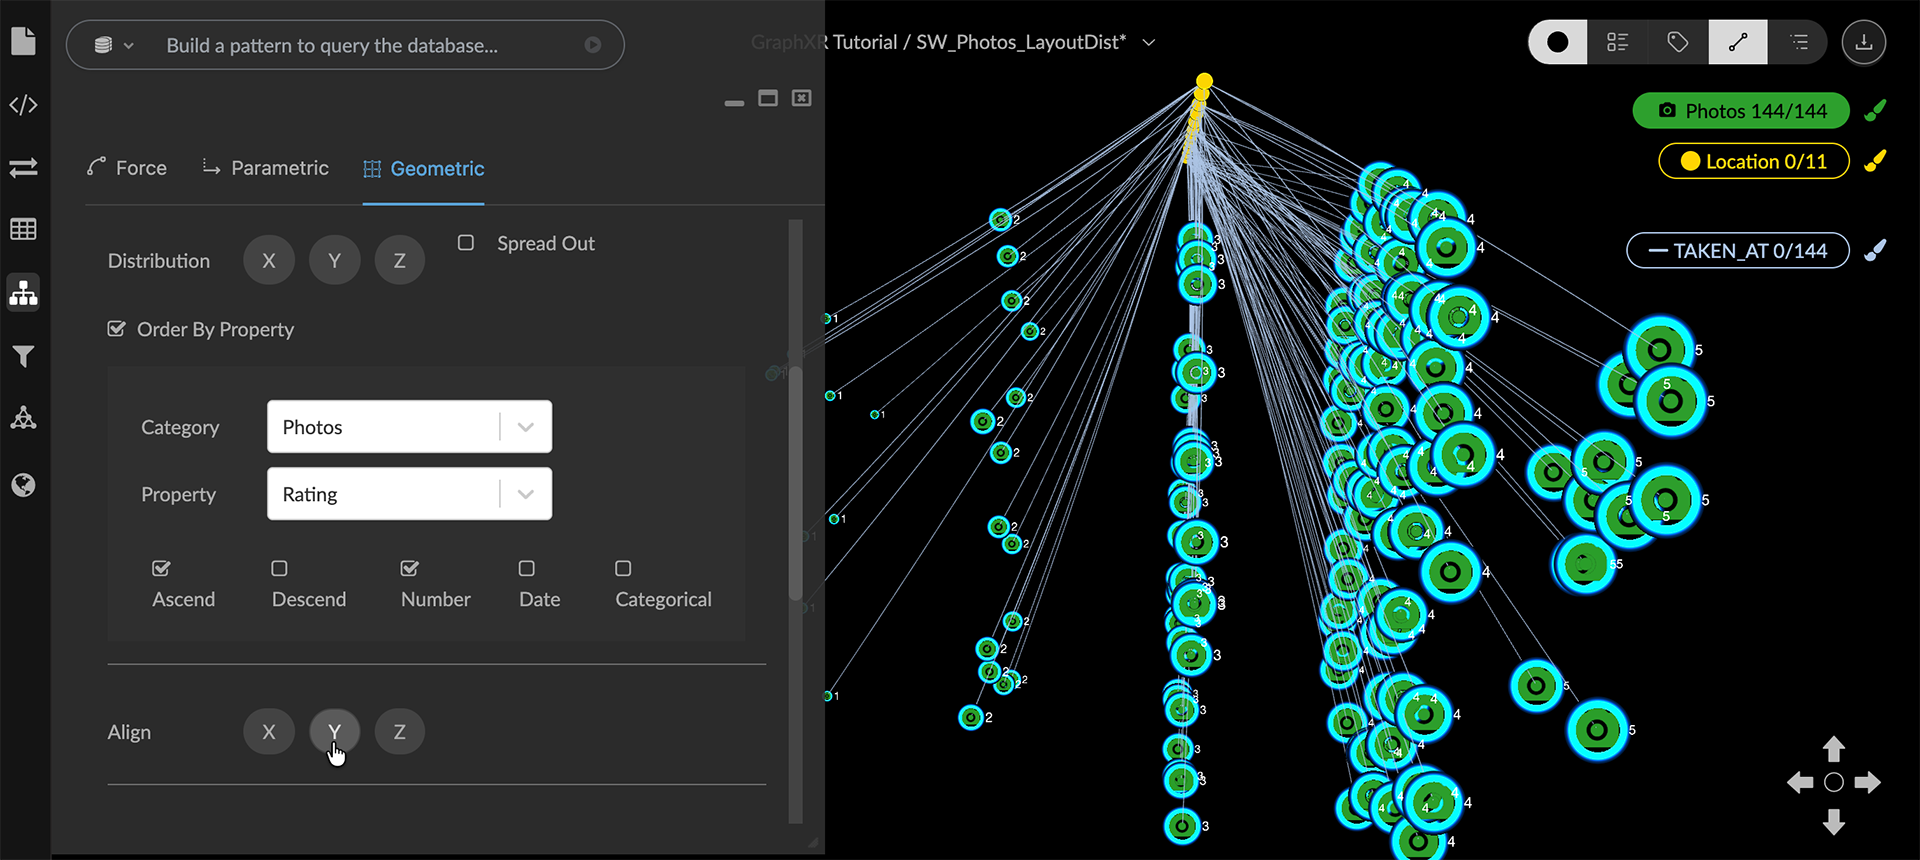Expand the project title dropdown chevron
This screenshot has height=860, width=1920.
[x=1149, y=42]
